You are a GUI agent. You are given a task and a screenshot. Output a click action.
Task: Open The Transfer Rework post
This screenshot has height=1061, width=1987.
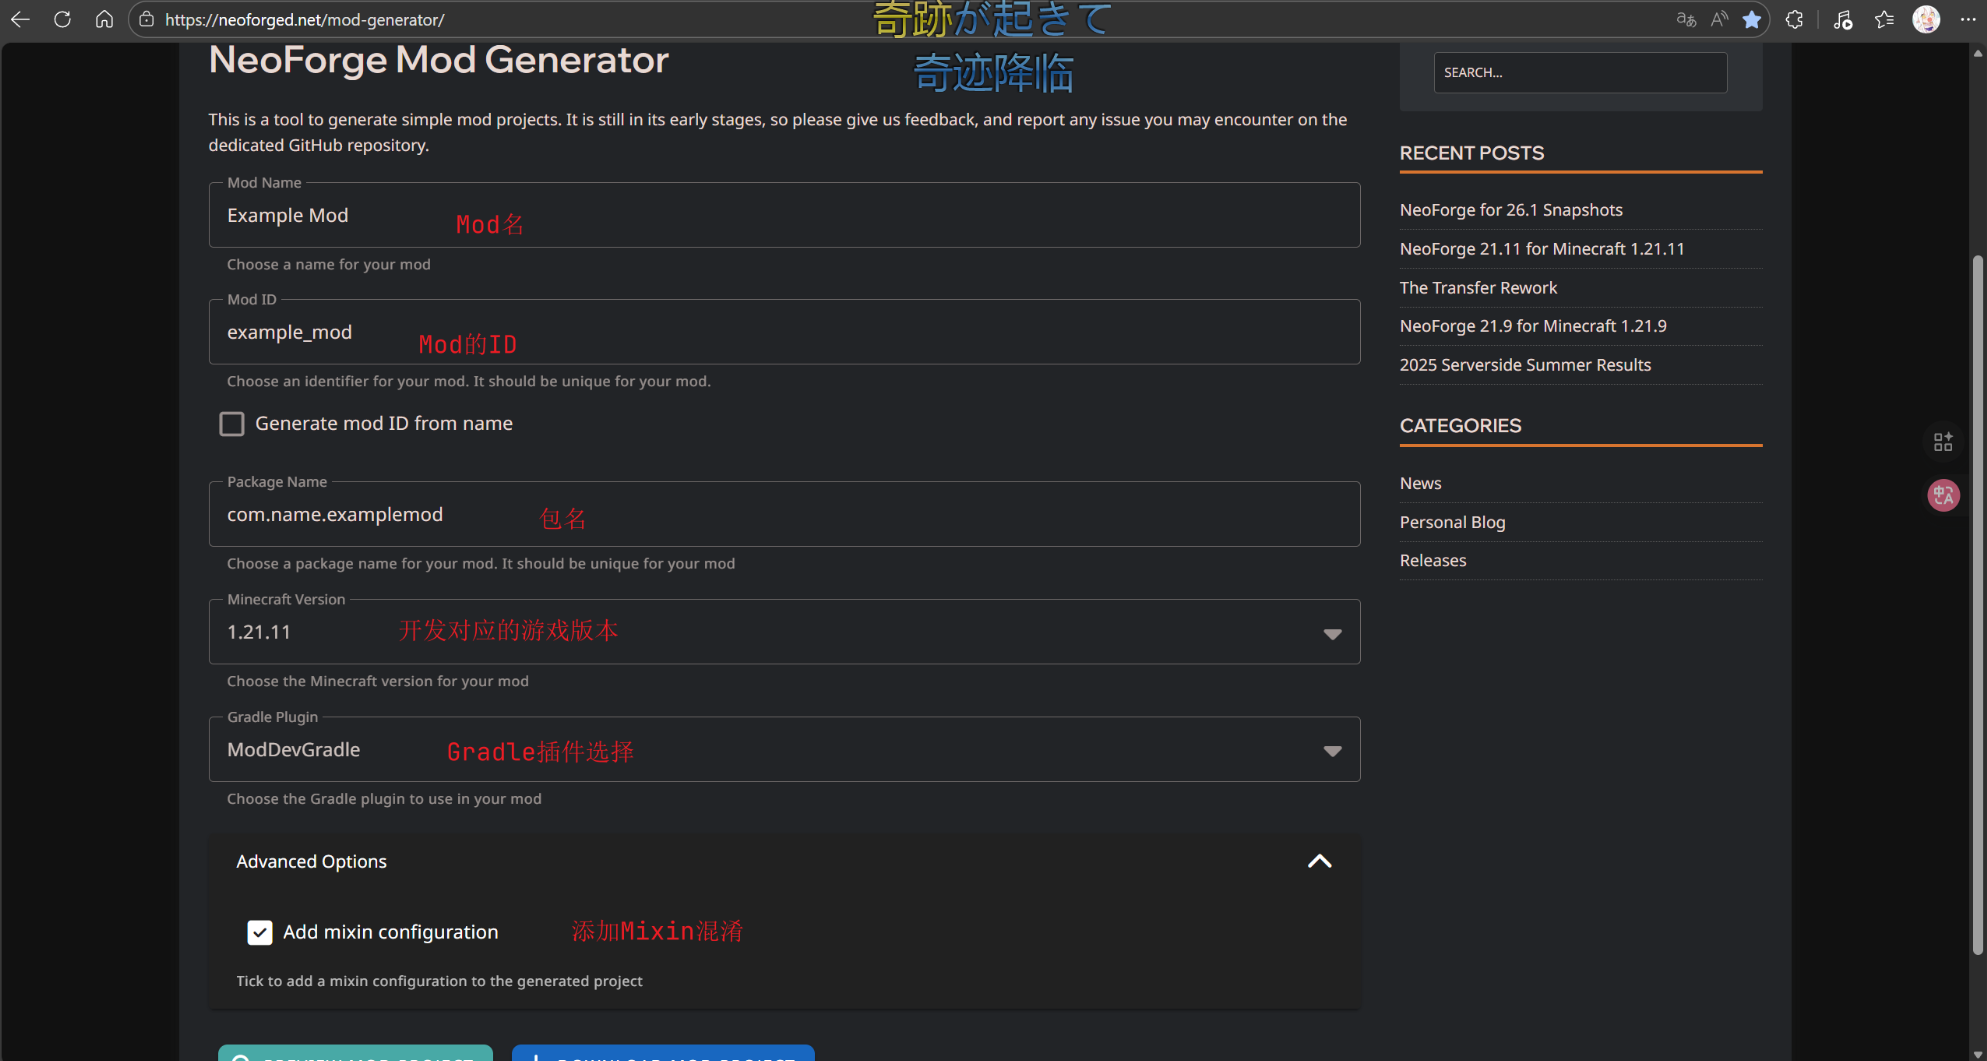tap(1478, 288)
